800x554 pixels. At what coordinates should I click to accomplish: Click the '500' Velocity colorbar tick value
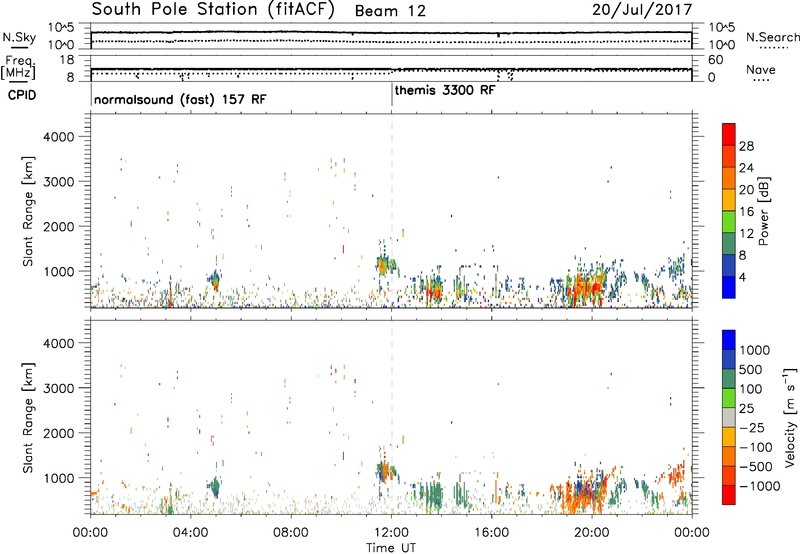tap(751, 369)
